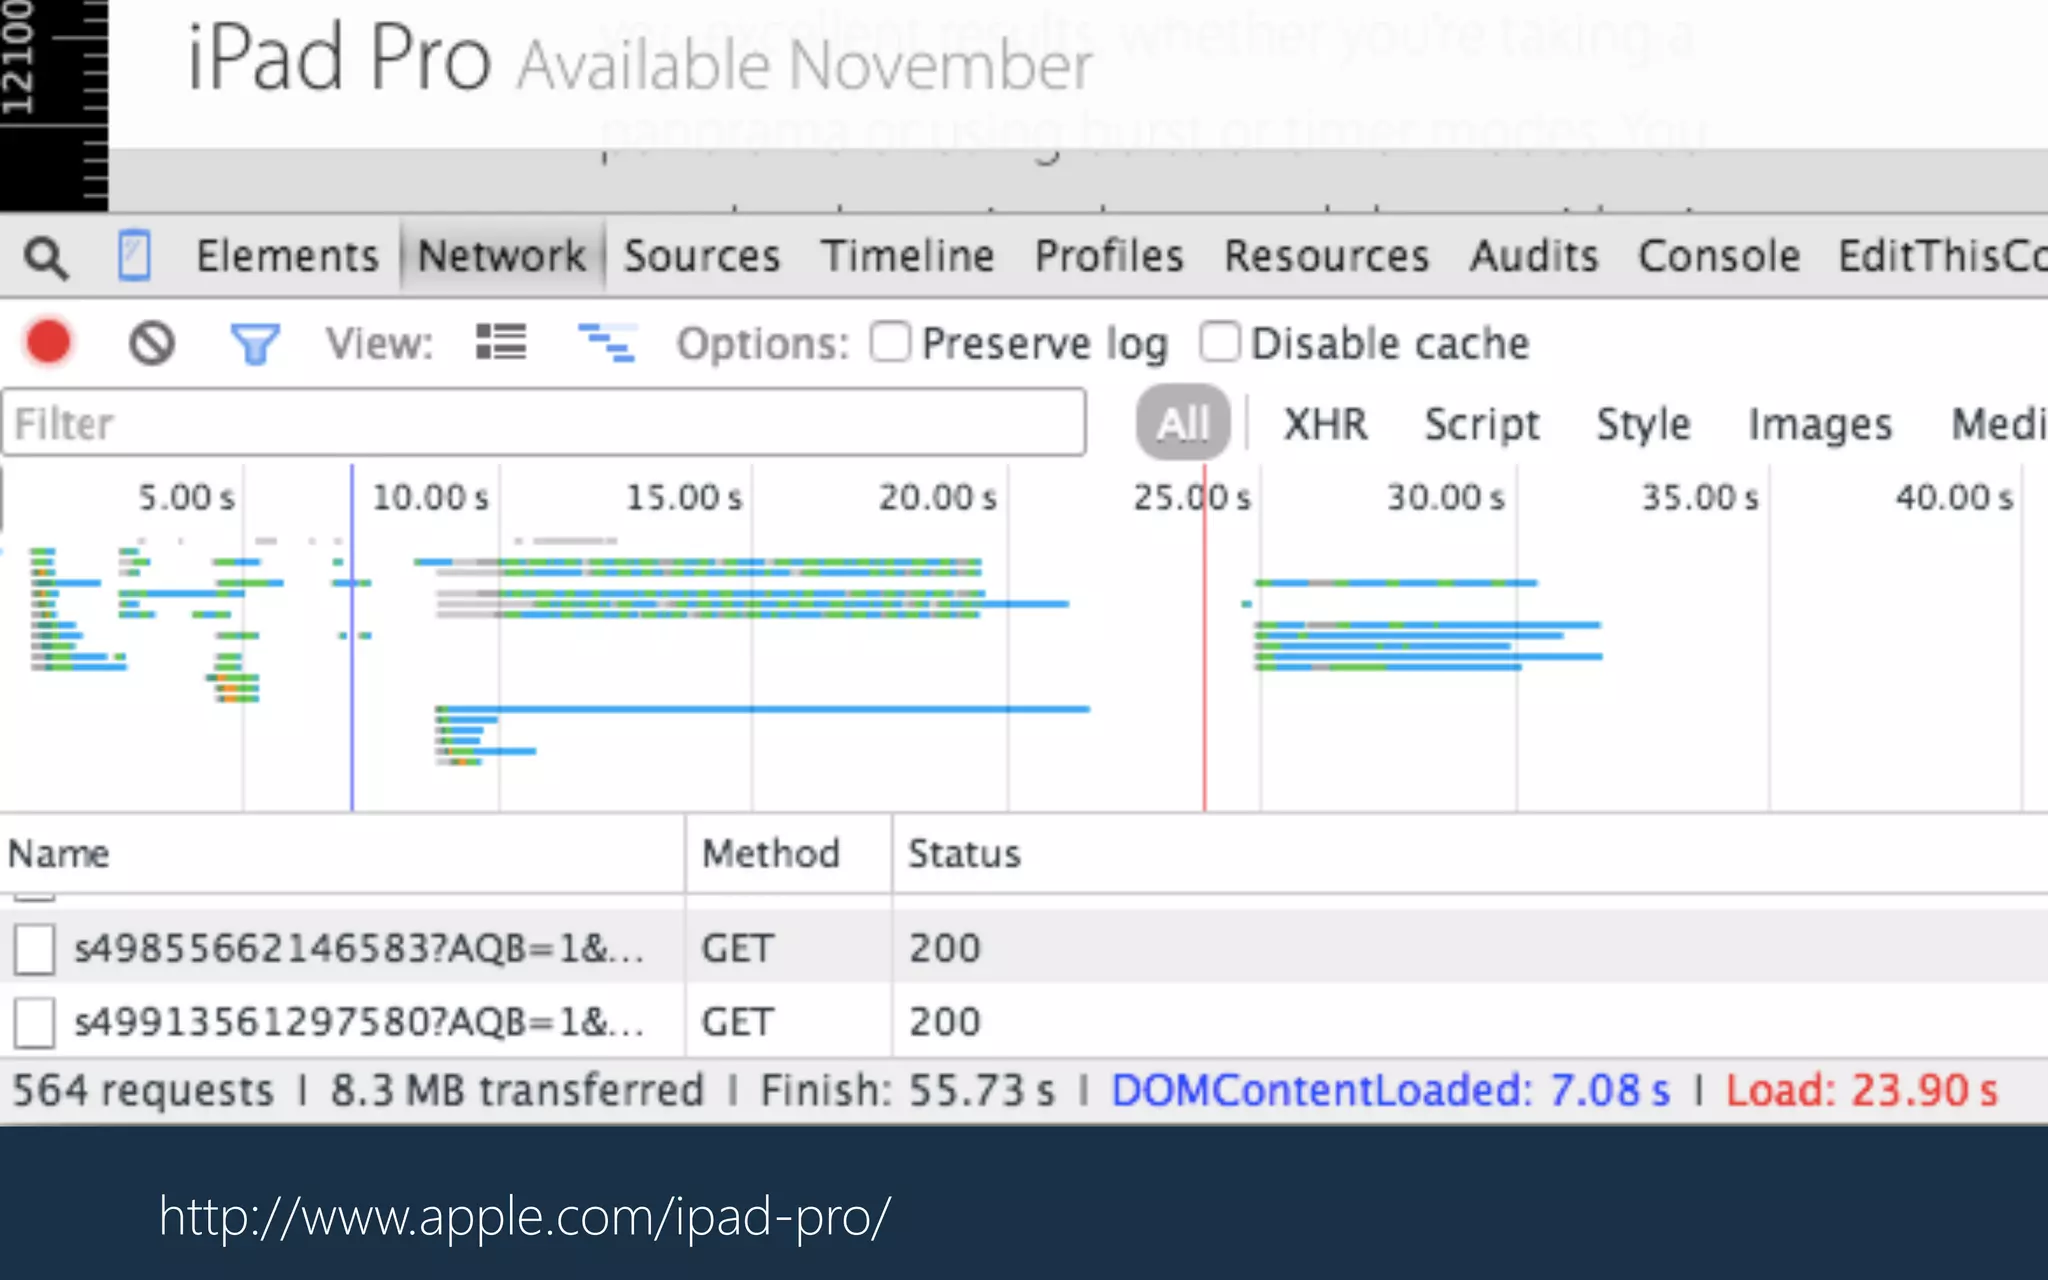Switch to the Timeline tab
Image resolution: width=2048 pixels, height=1280 pixels.
click(907, 256)
